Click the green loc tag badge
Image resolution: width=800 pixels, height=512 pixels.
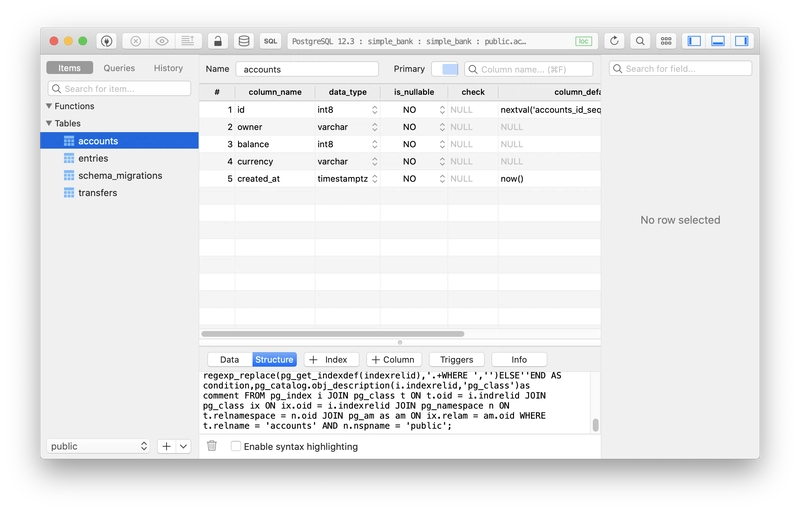pos(583,41)
